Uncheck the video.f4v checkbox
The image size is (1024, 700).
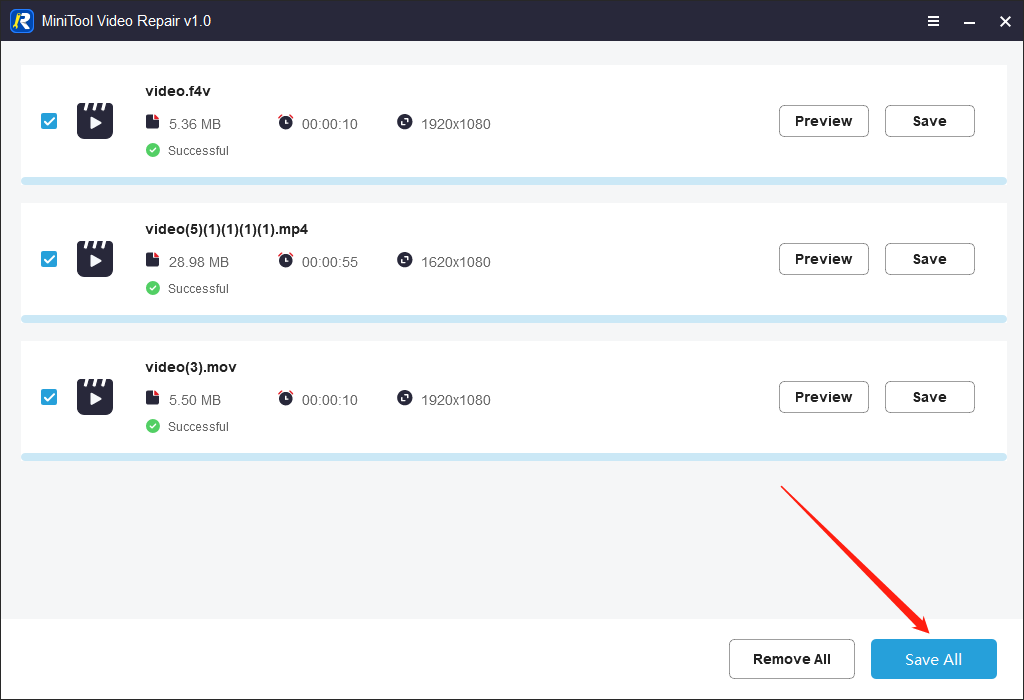click(x=49, y=121)
